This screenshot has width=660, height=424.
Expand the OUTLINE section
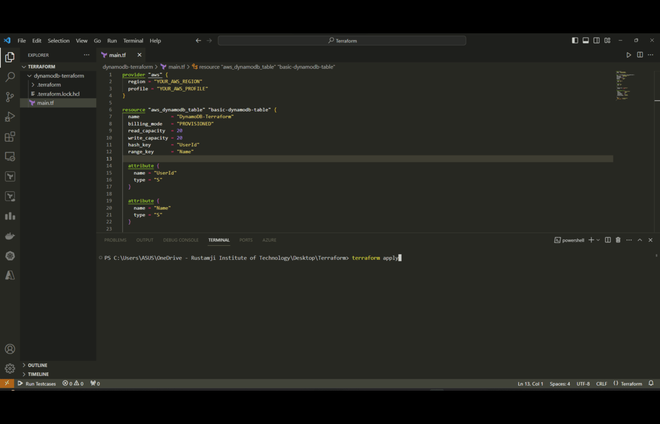click(37, 365)
